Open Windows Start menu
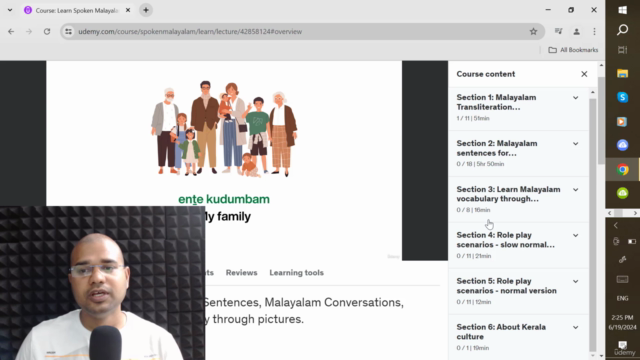This screenshot has height=360, width=640. pyautogui.click(x=622, y=10)
